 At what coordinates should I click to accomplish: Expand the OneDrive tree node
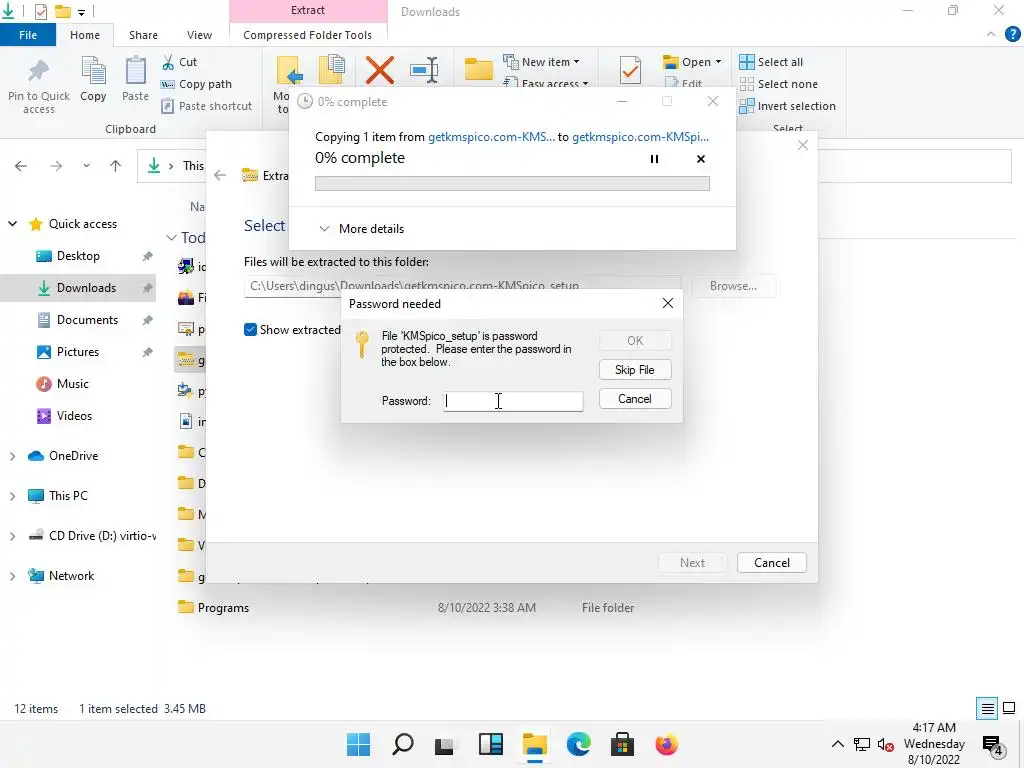[x=12, y=456]
